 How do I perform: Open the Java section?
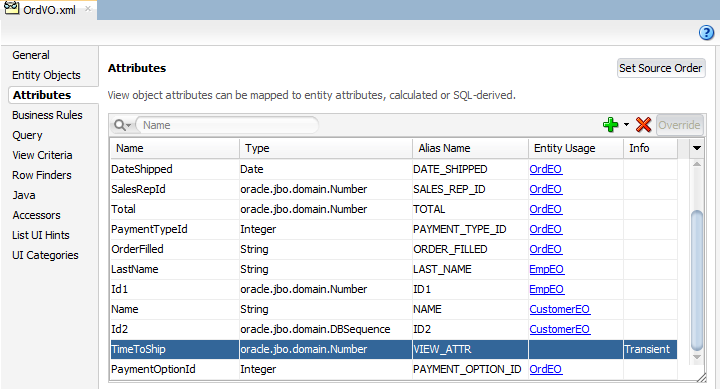(24, 195)
